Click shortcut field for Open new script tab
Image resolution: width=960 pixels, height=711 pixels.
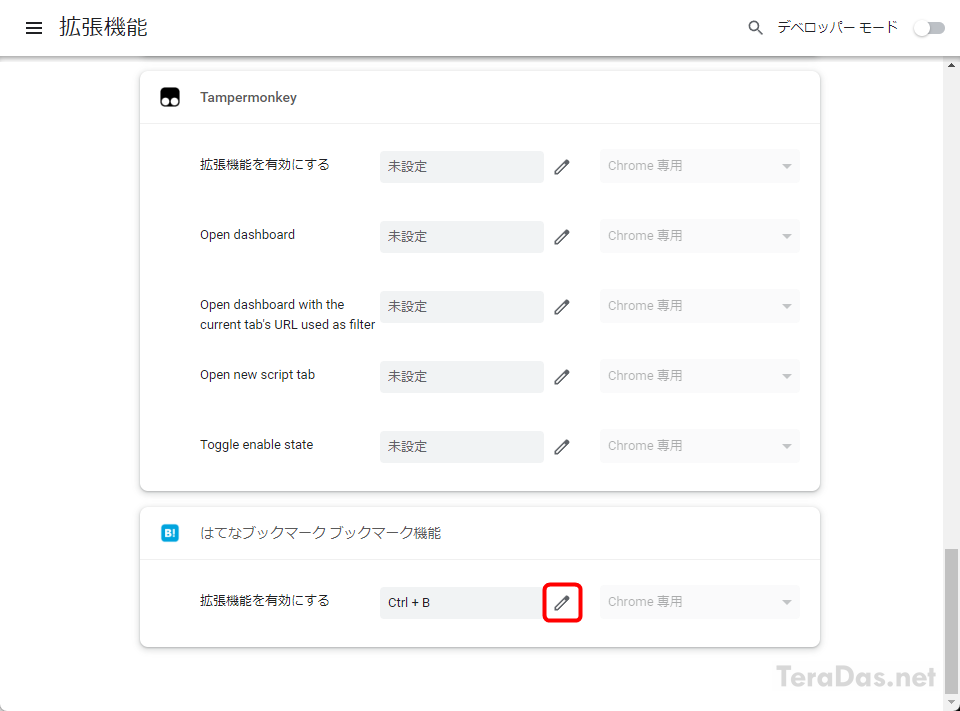(x=462, y=377)
